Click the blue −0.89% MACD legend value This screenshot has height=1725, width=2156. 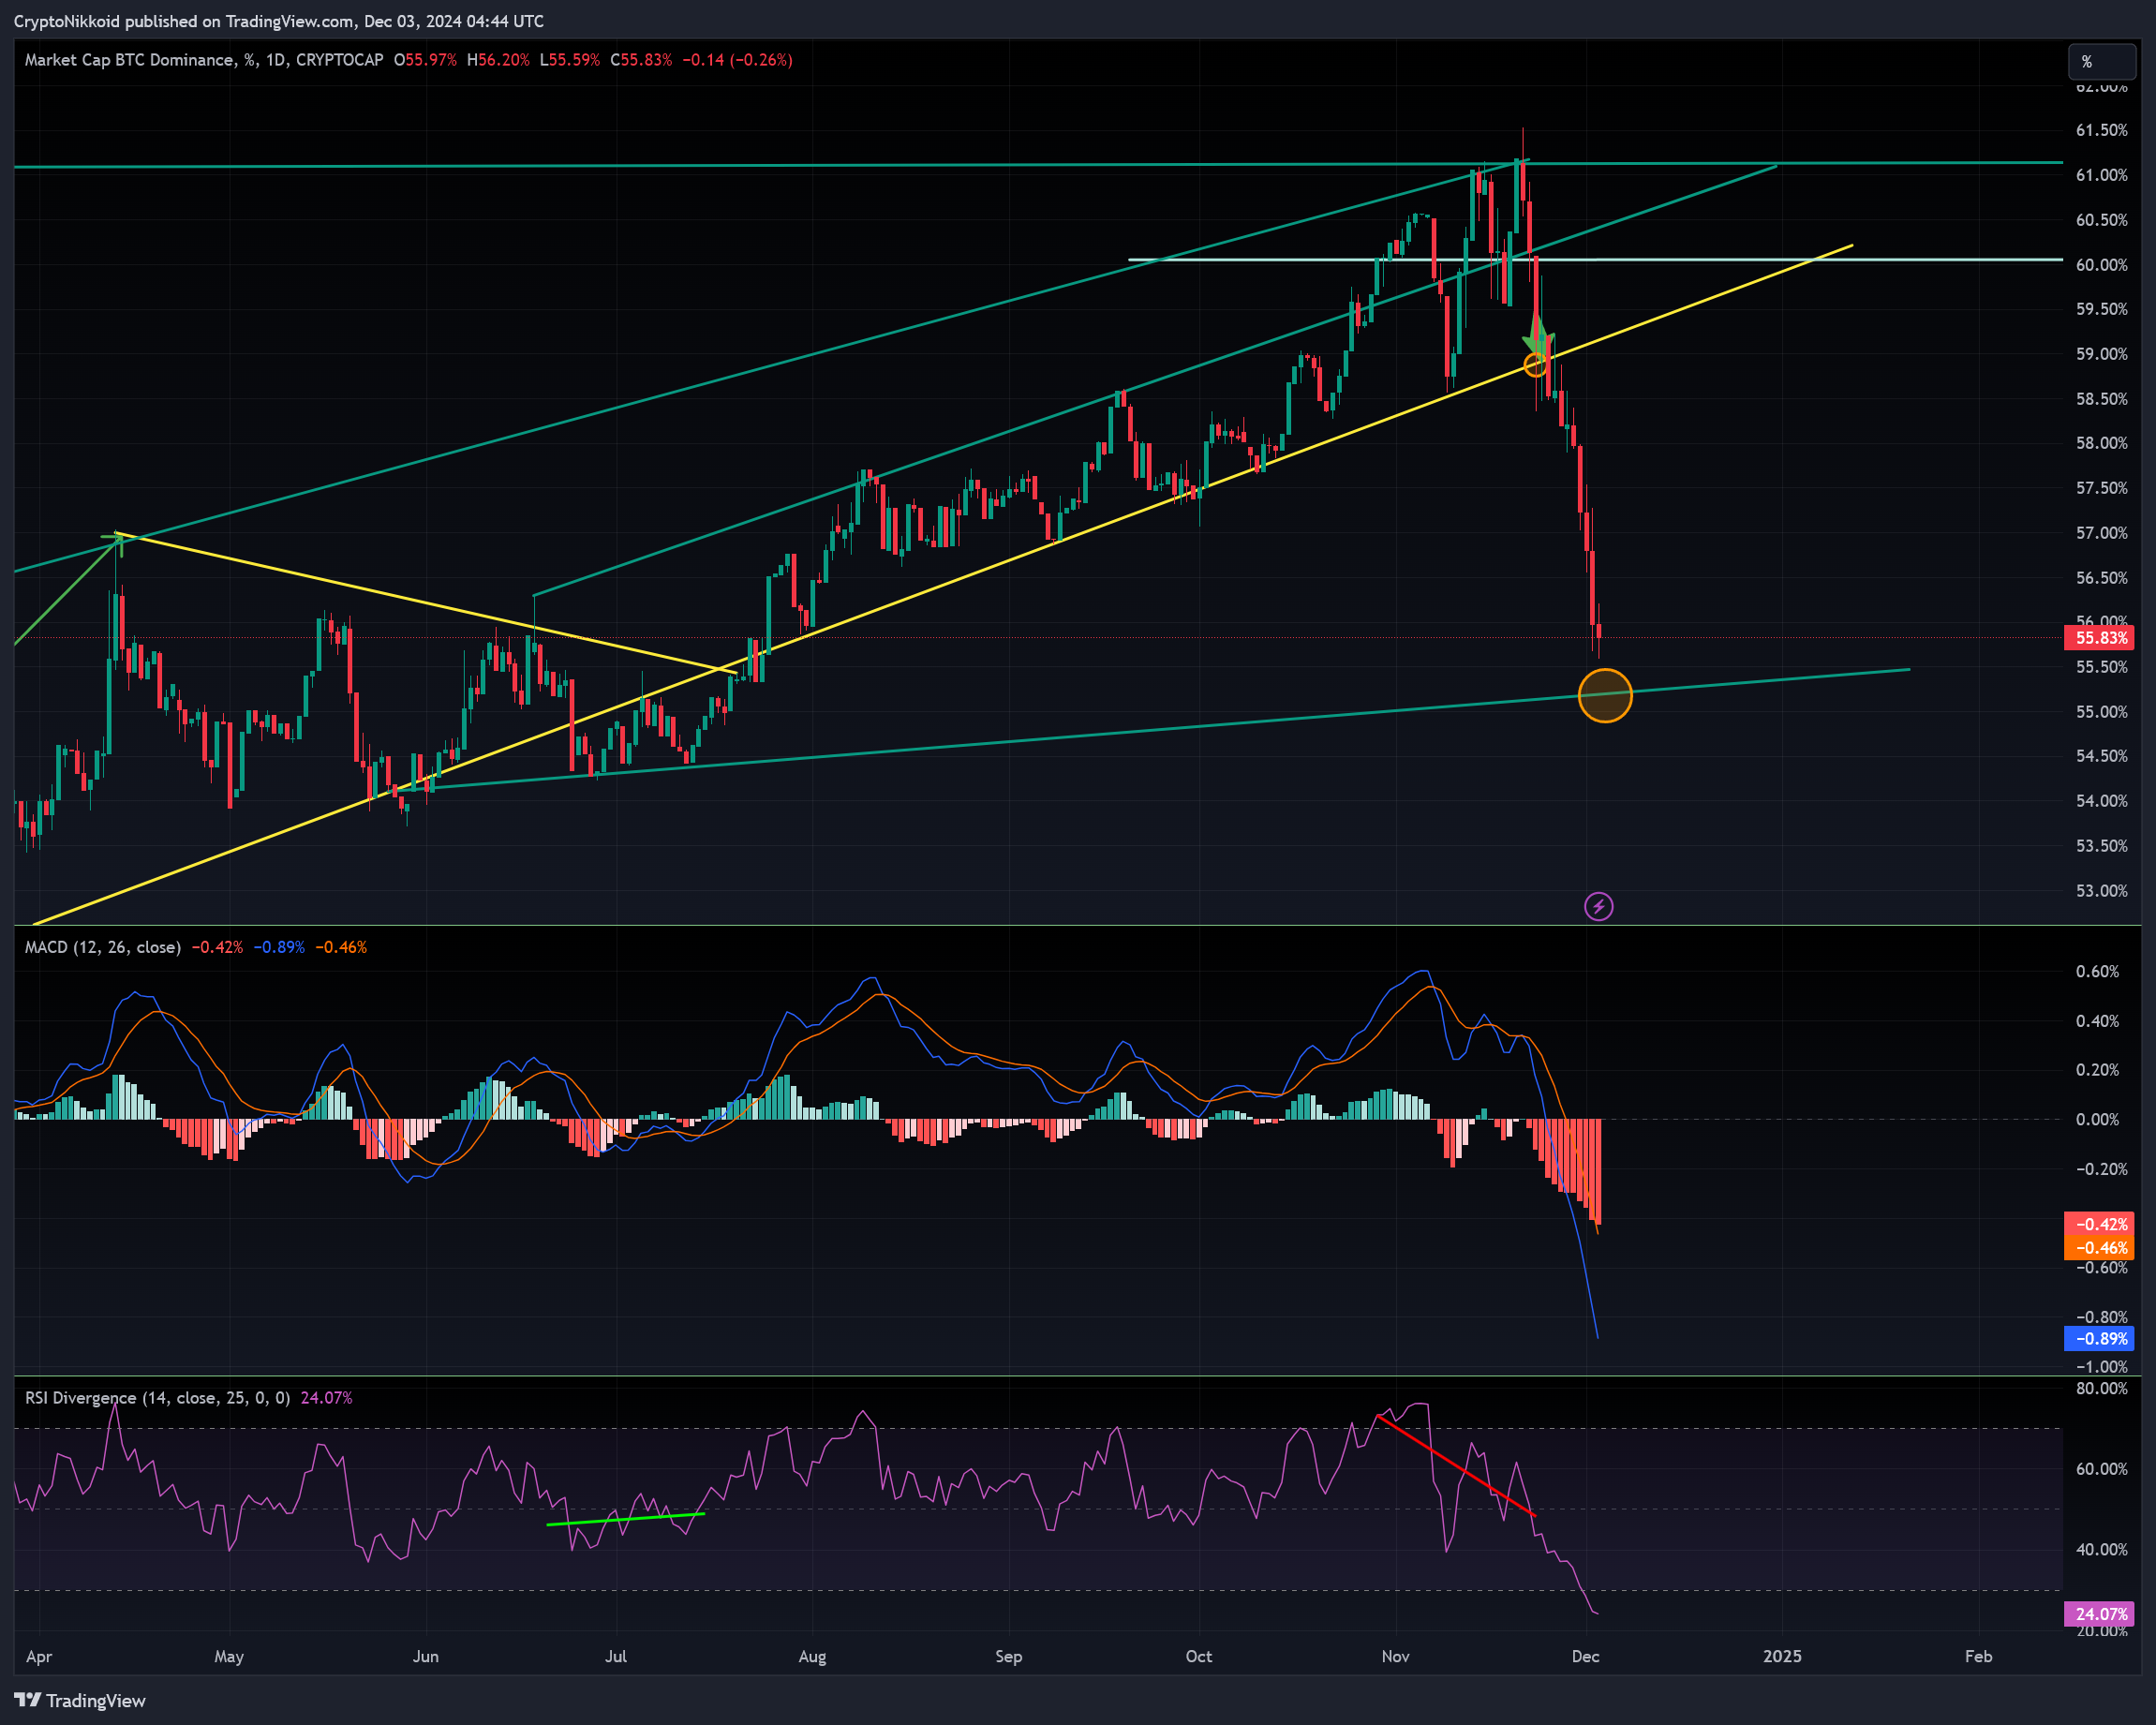click(279, 947)
